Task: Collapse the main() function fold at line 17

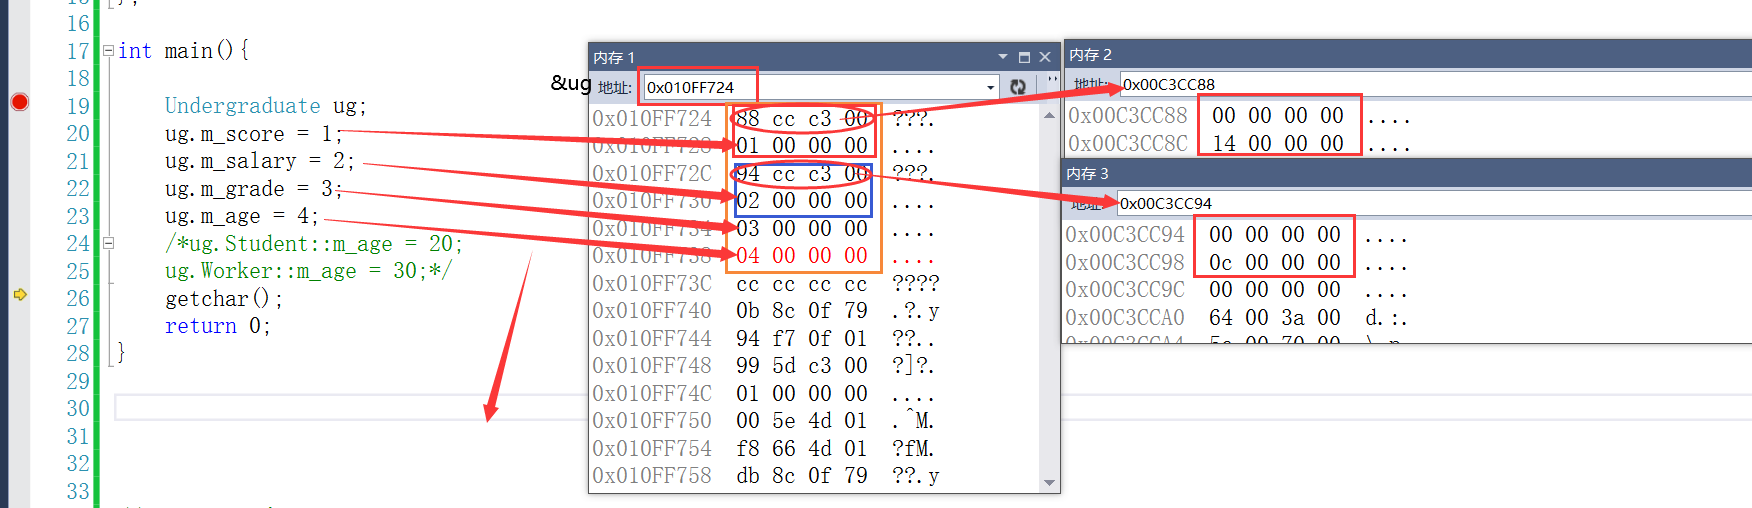Action: (108, 50)
